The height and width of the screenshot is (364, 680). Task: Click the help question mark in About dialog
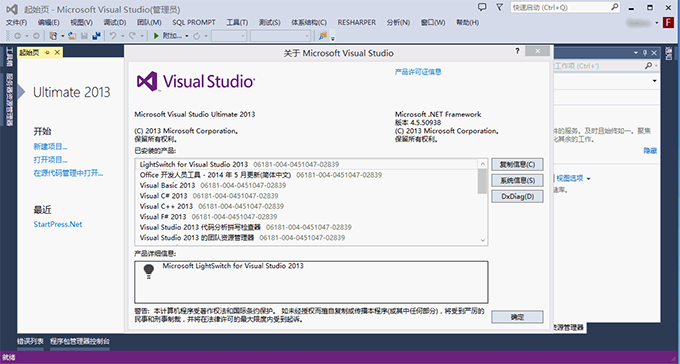click(x=517, y=52)
